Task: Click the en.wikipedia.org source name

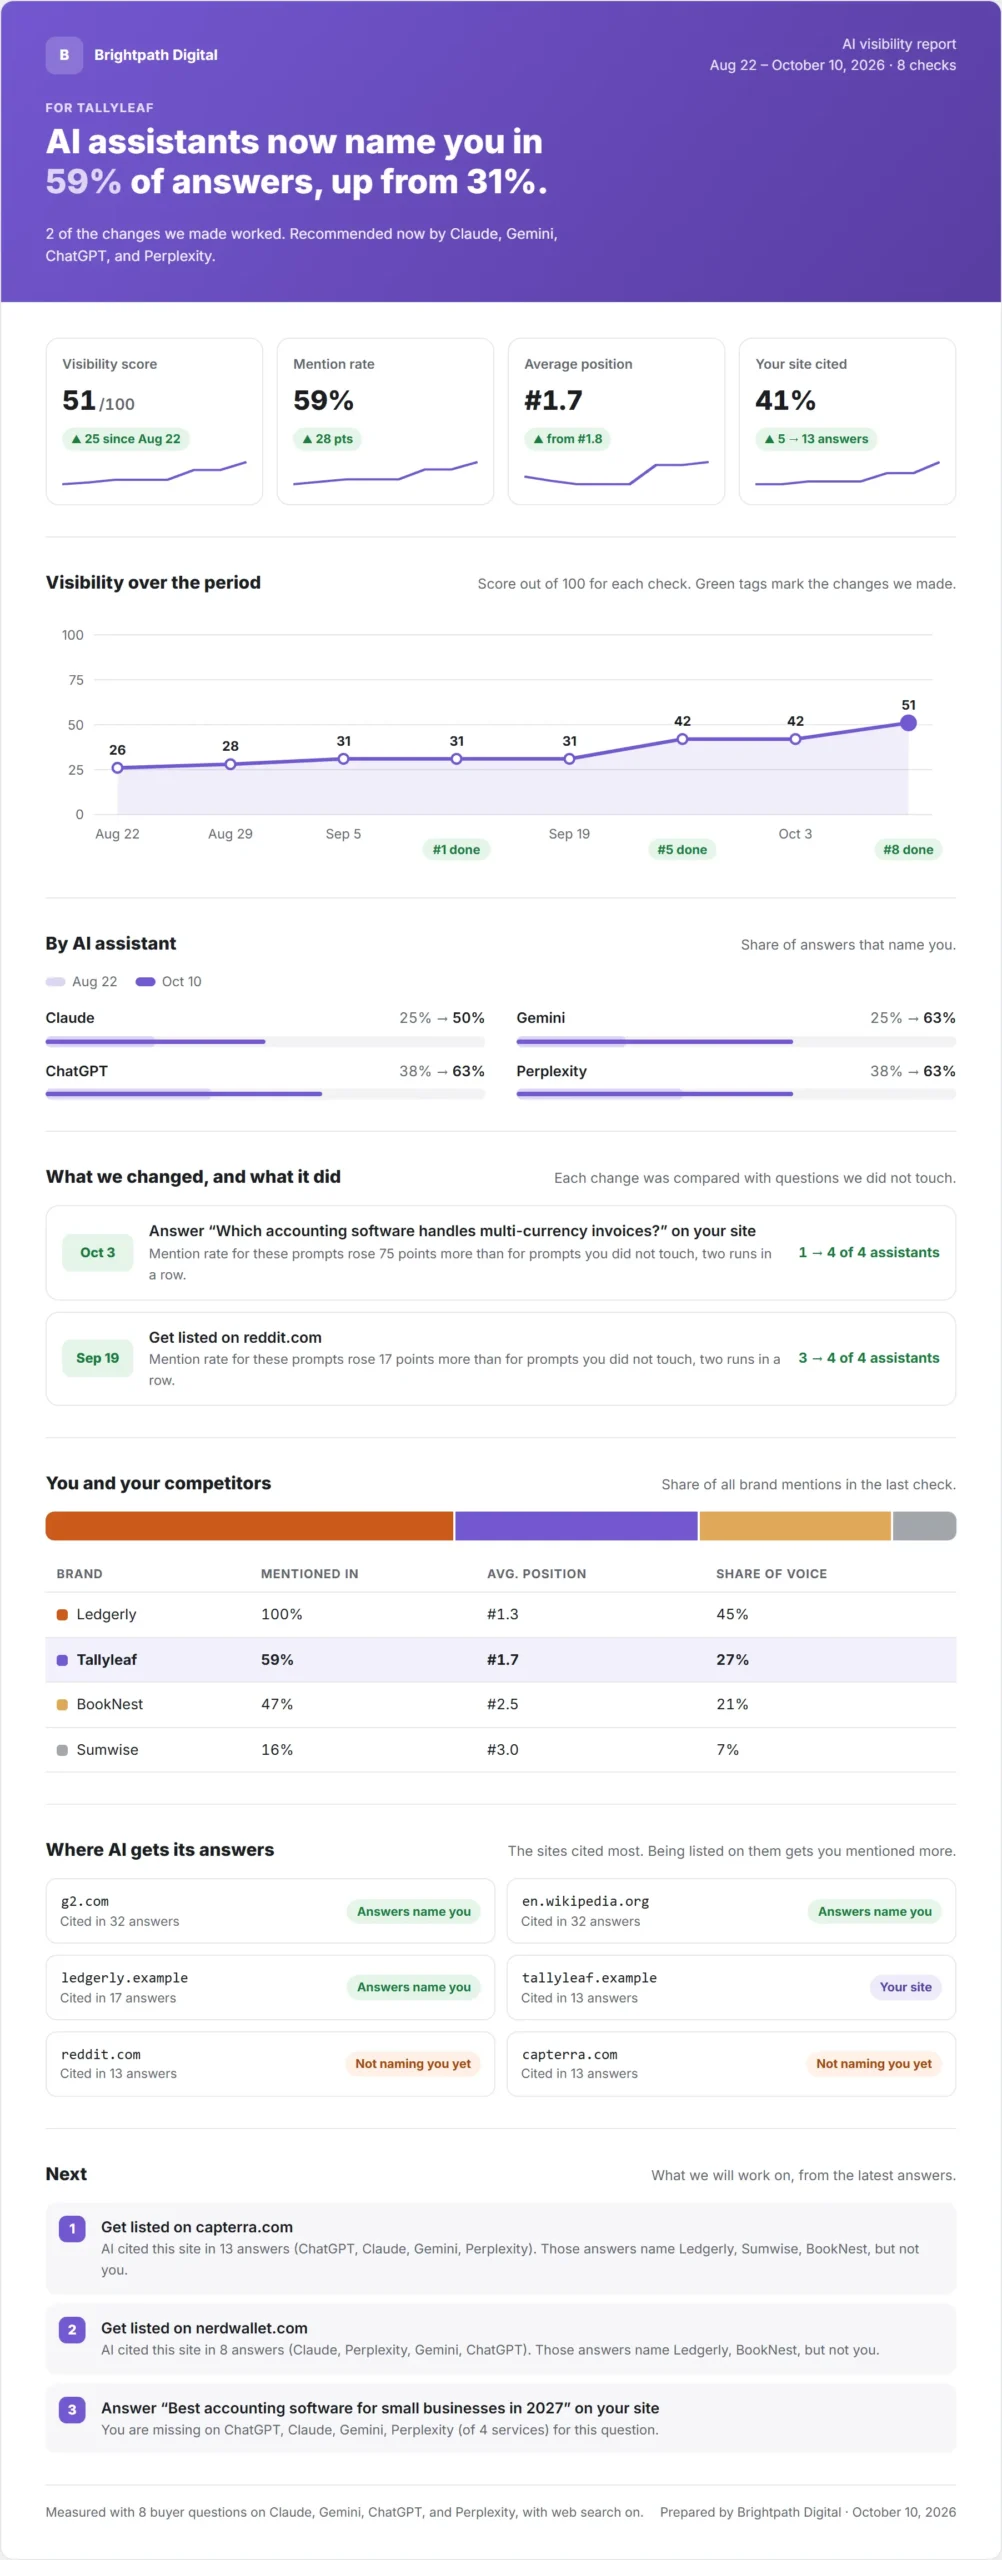Action: pyautogui.click(x=586, y=1901)
